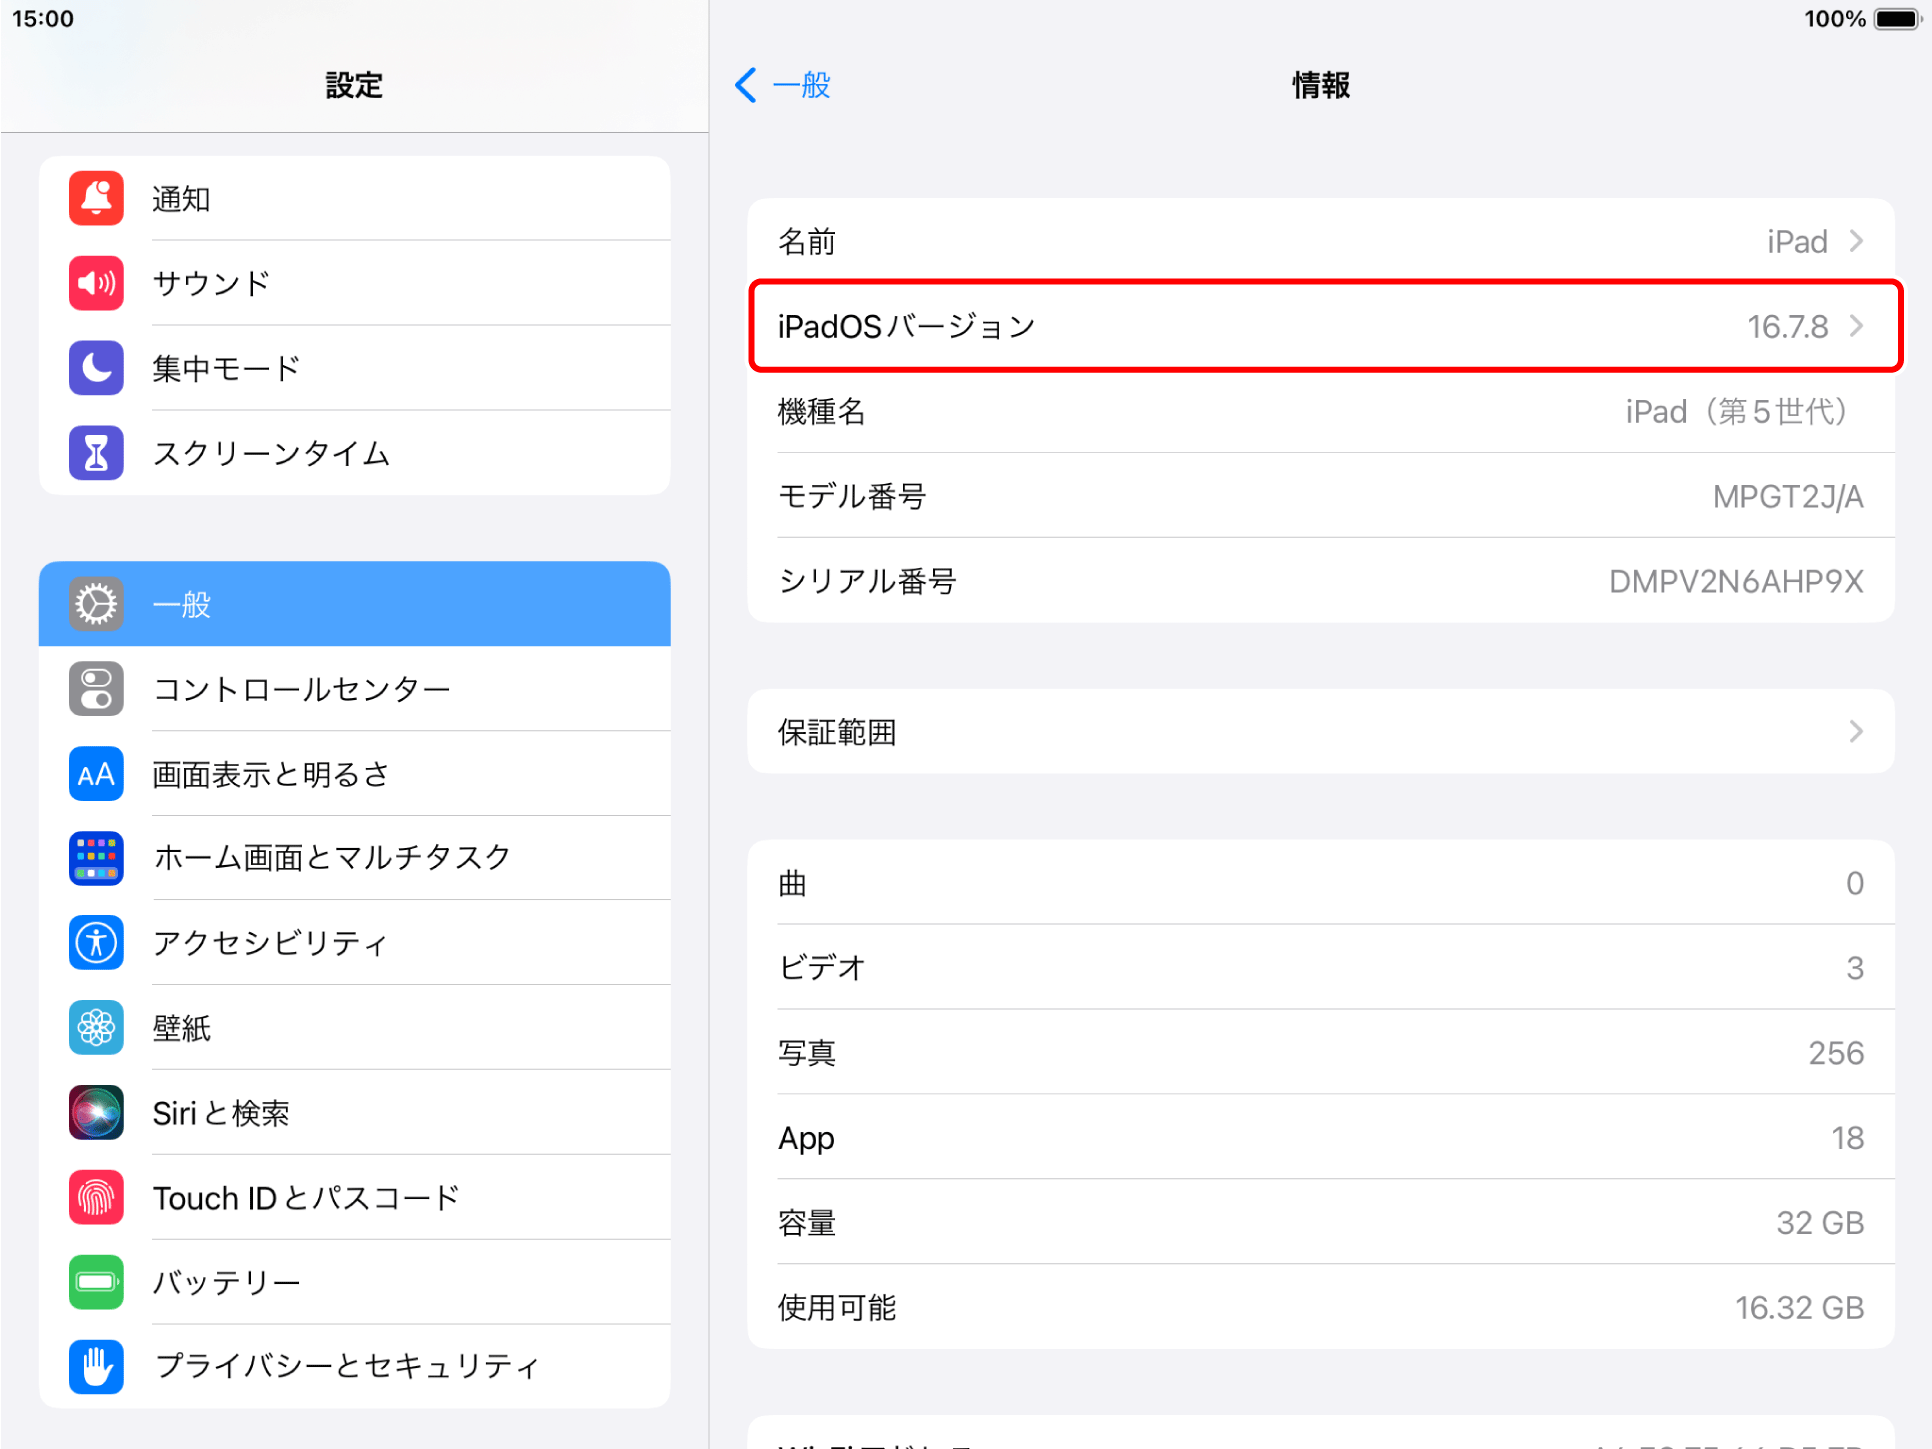Viewport: 1932px width, 1449px height.
Task: Open Touch ID とパスコード fingerprint icon
Action: pyautogui.click(x=96, y=1198)
